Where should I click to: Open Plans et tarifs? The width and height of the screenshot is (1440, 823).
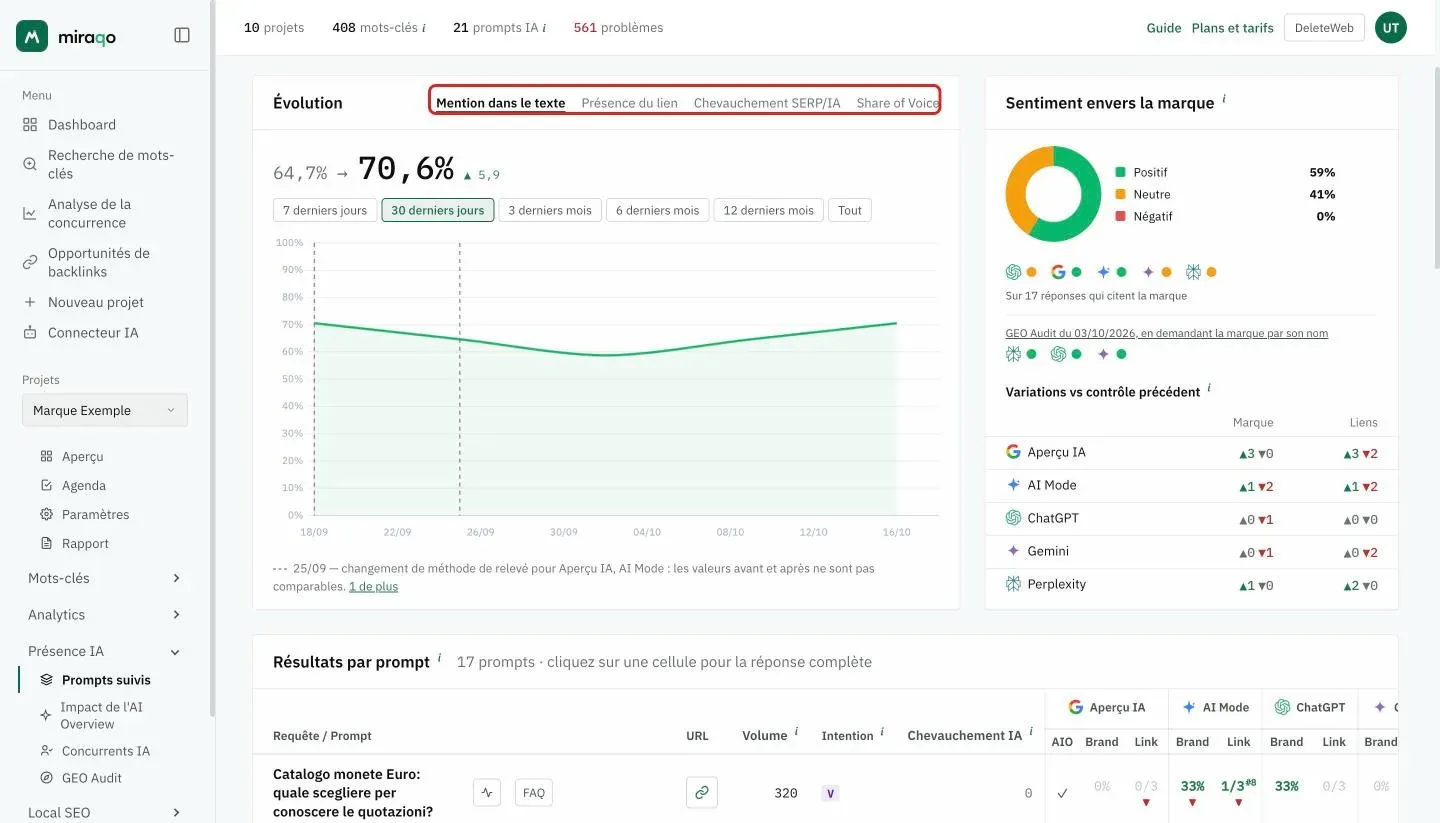coord(1233,28)
